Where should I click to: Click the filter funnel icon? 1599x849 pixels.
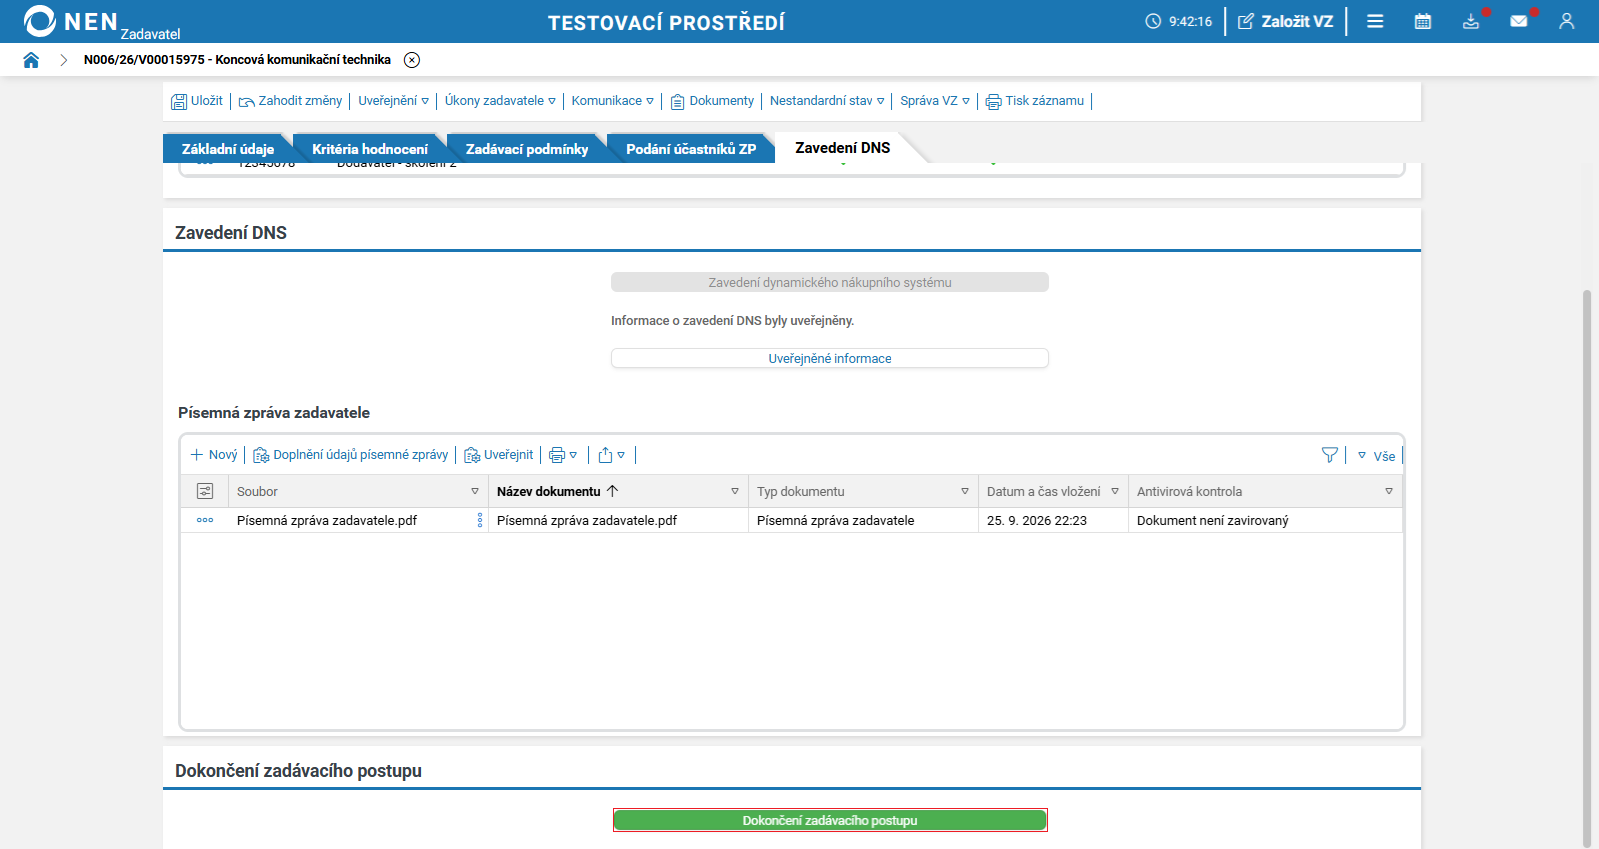click(x=1330, y=455)
